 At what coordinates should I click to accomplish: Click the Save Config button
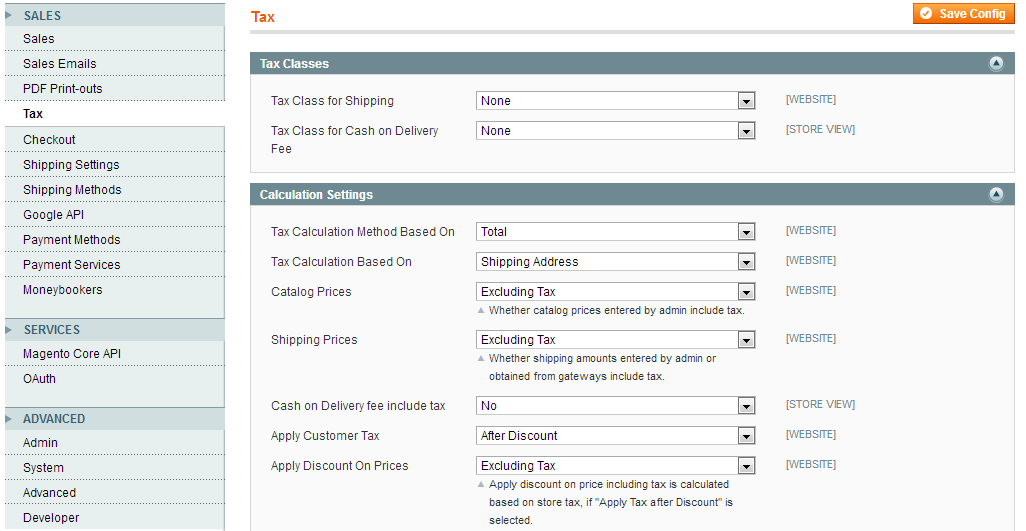963,14
